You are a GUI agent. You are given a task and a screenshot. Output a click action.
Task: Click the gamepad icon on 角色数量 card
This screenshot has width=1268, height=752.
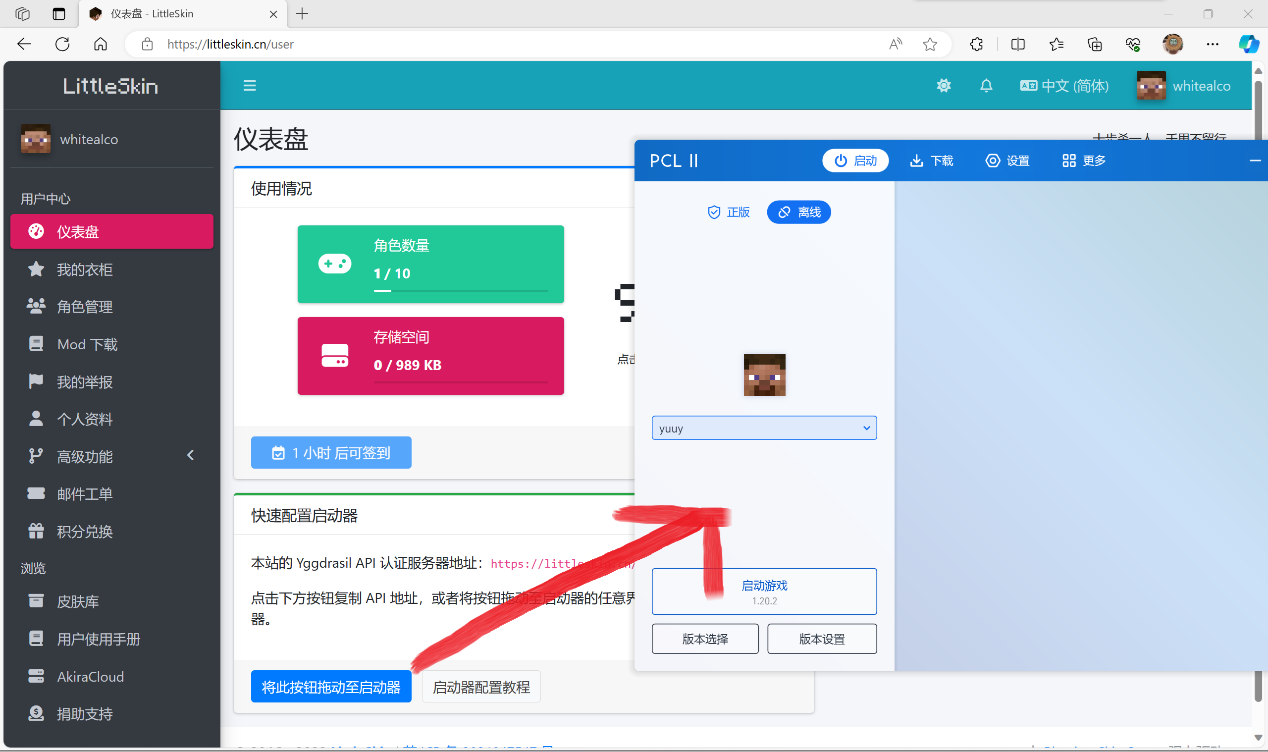coord(334,263)
